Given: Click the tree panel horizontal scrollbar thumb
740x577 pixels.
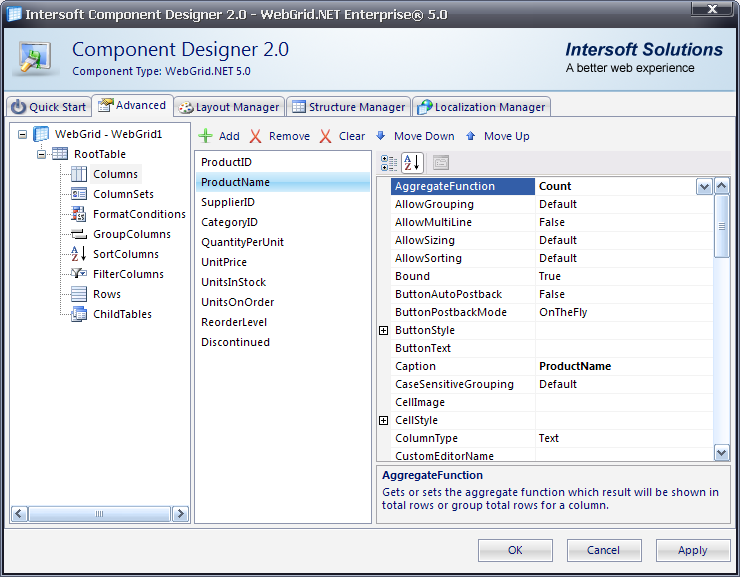Looking at the screenshot, I should point(99,514).
